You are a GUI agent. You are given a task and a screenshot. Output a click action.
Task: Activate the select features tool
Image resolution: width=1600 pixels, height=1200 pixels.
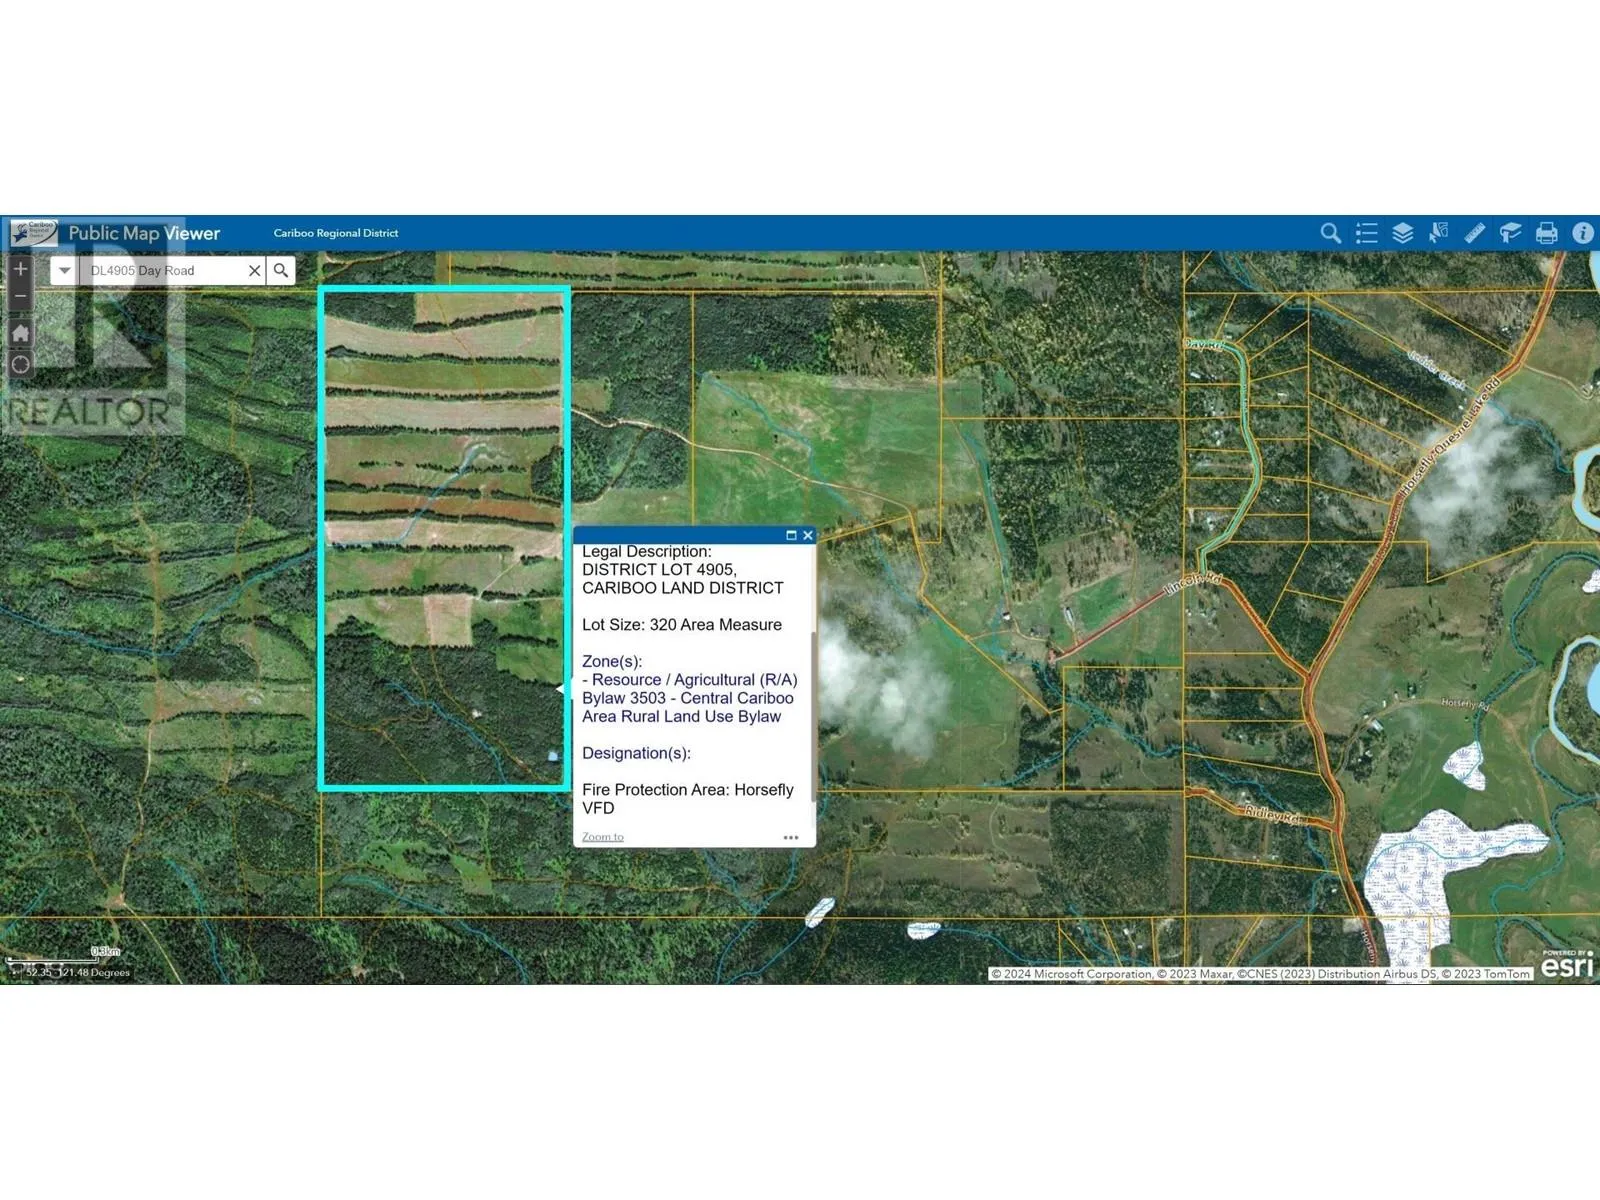(x=1438, y=233)
